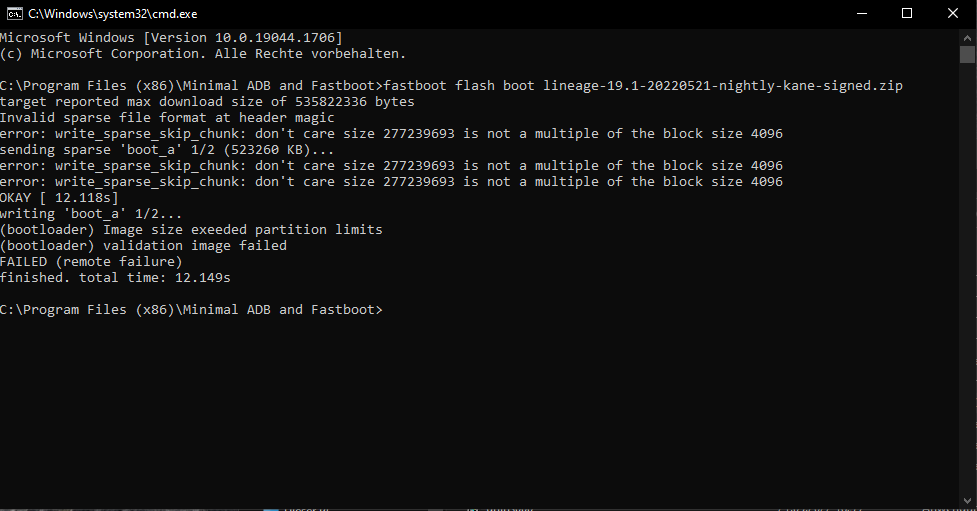Click the vertical scrollbar thumb
Image resolution: width=977 pixels, height=511 pixels.
click(x=967, y=55)
